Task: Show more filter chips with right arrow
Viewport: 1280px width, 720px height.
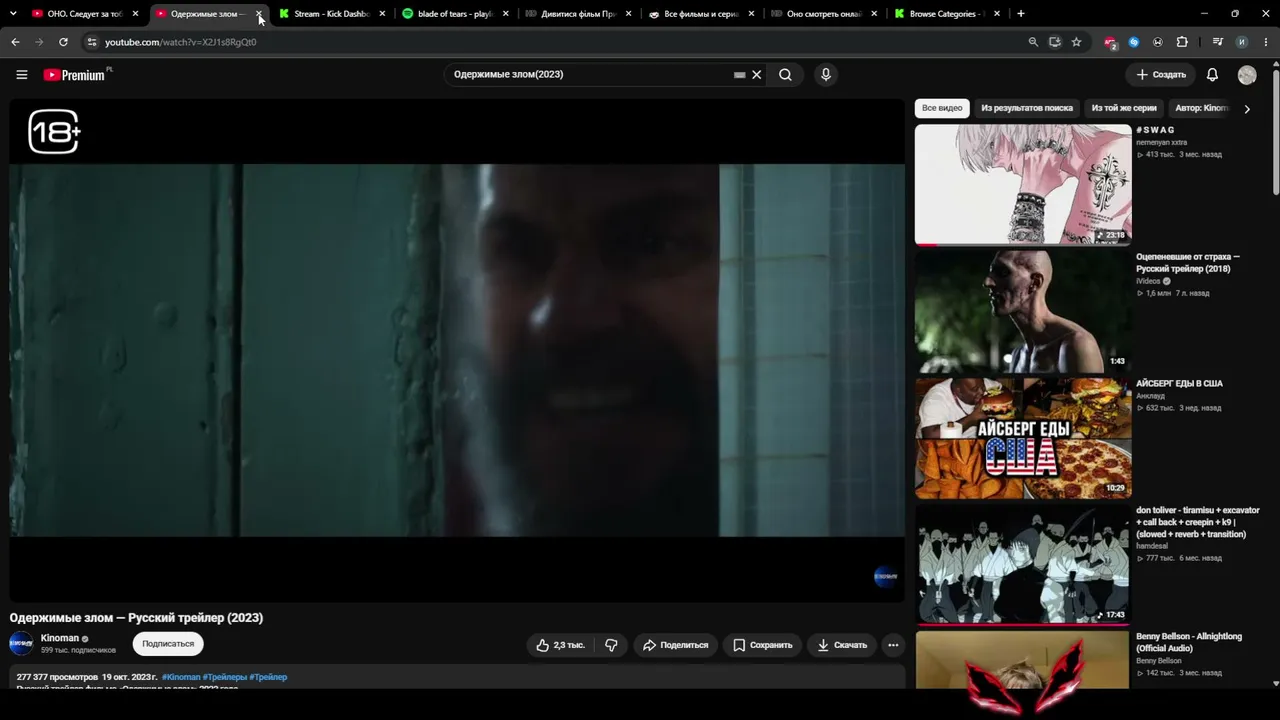Action: pyautogui.click(x=1246, y=109)
